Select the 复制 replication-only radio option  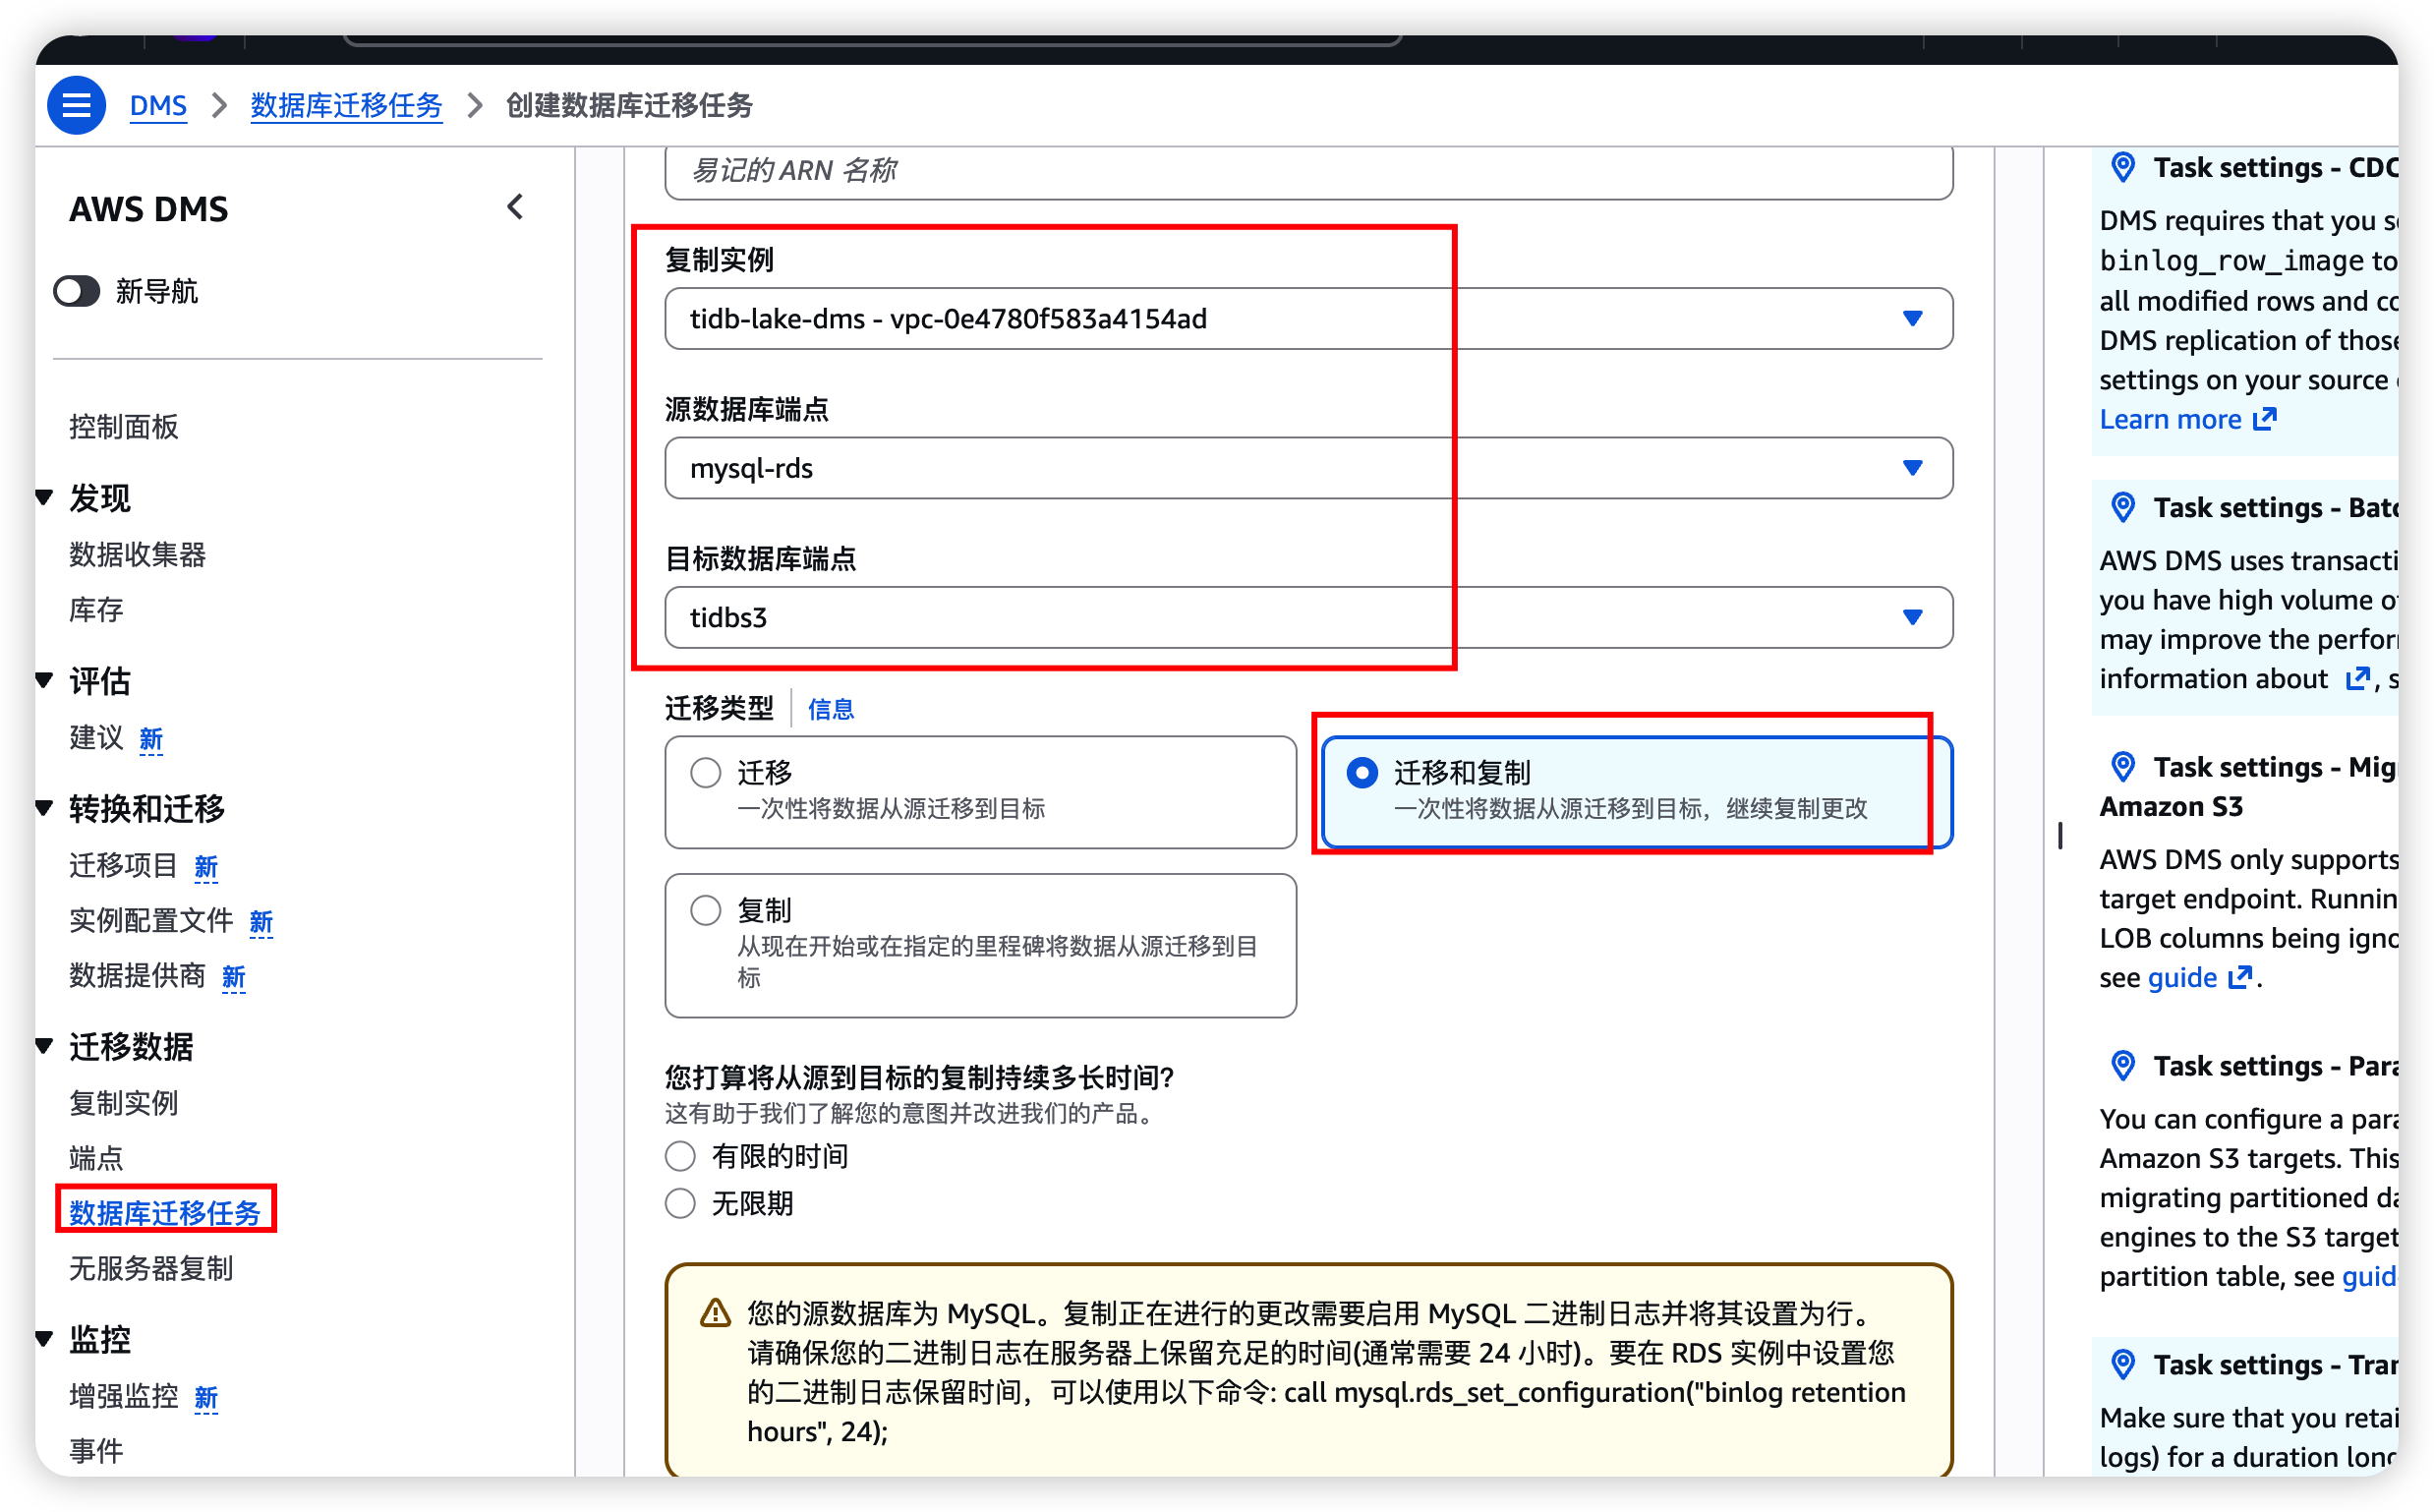coord(705,910)
